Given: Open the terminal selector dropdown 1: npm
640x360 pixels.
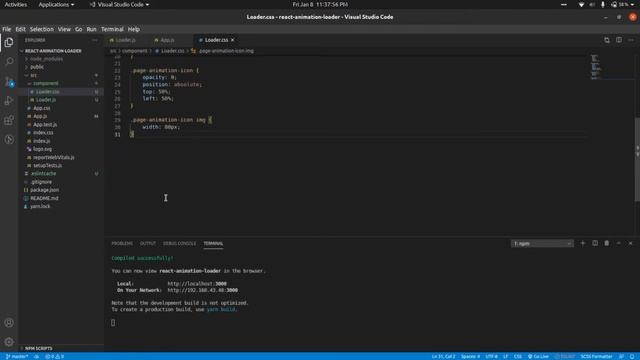Looking at the screenshot, I should (542, 243).
